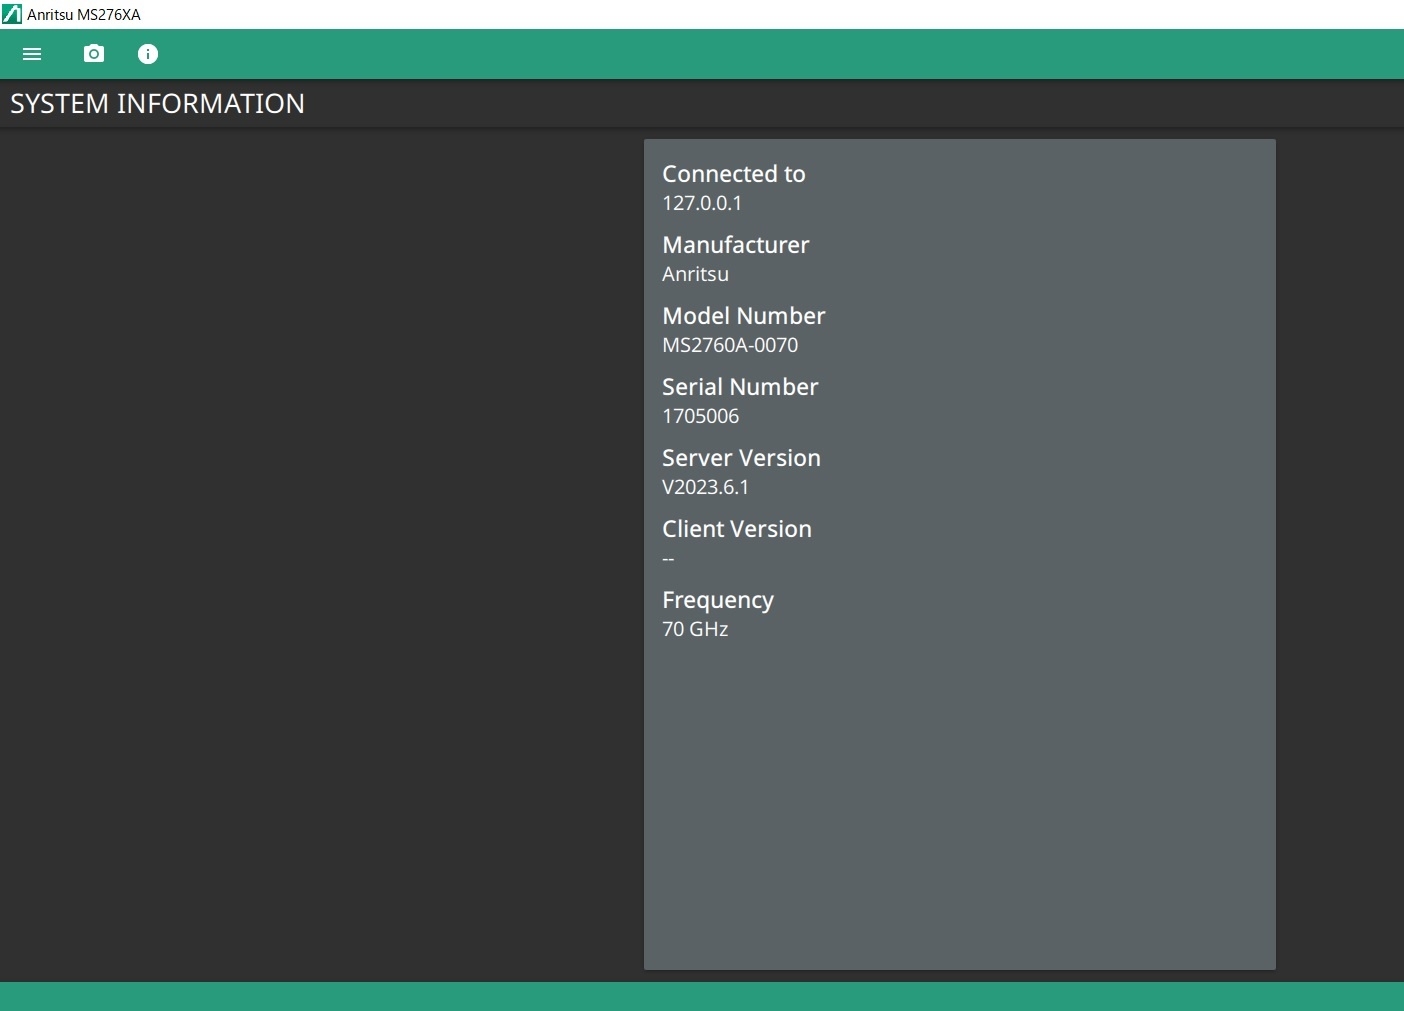Select the Anritsu manufacturer value
The image size is (1404, 1011).
(x=695, y=274)
